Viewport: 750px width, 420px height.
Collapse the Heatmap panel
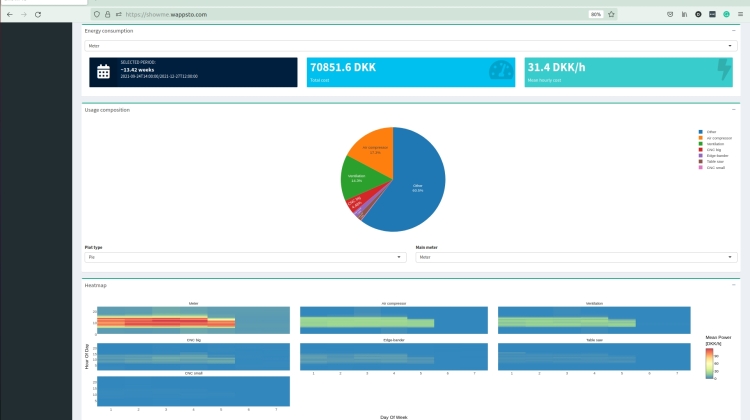(x=733, y=287)
